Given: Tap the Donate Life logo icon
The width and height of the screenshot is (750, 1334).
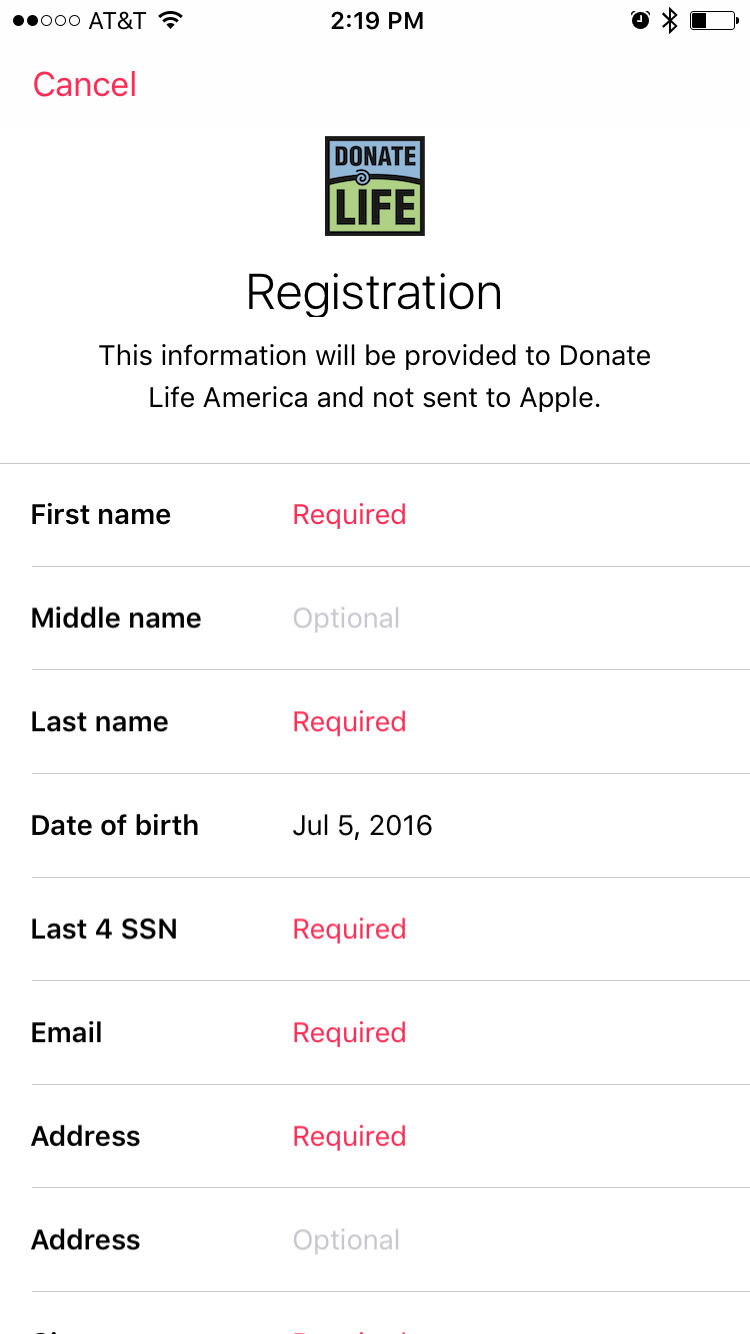Looking at the screenshot, I should 375,186.
